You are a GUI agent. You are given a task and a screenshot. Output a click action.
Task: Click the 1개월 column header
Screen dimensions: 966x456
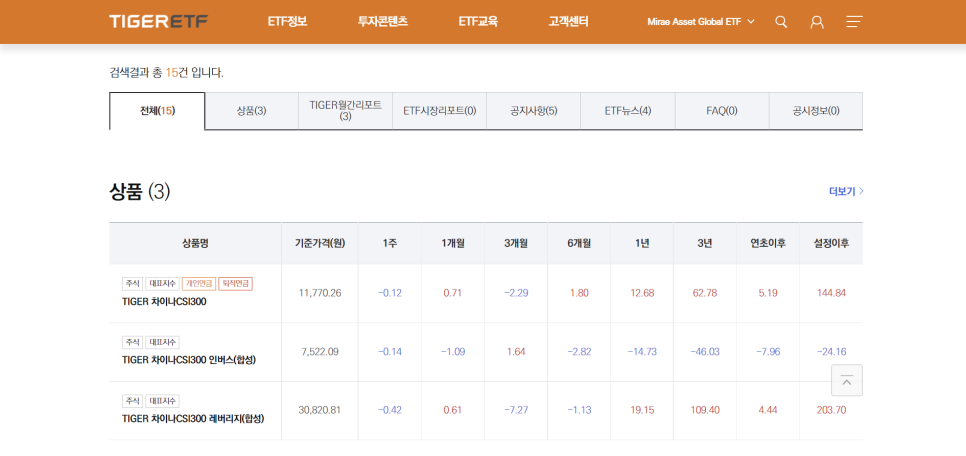(453, 243)
